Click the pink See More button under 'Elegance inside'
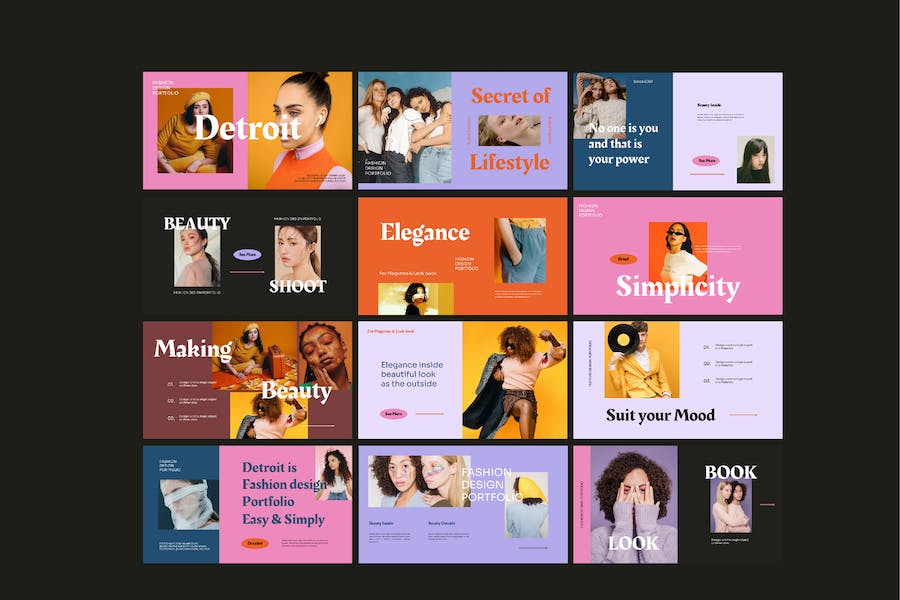This screenshot has height=600, width=900. point(393,413)
